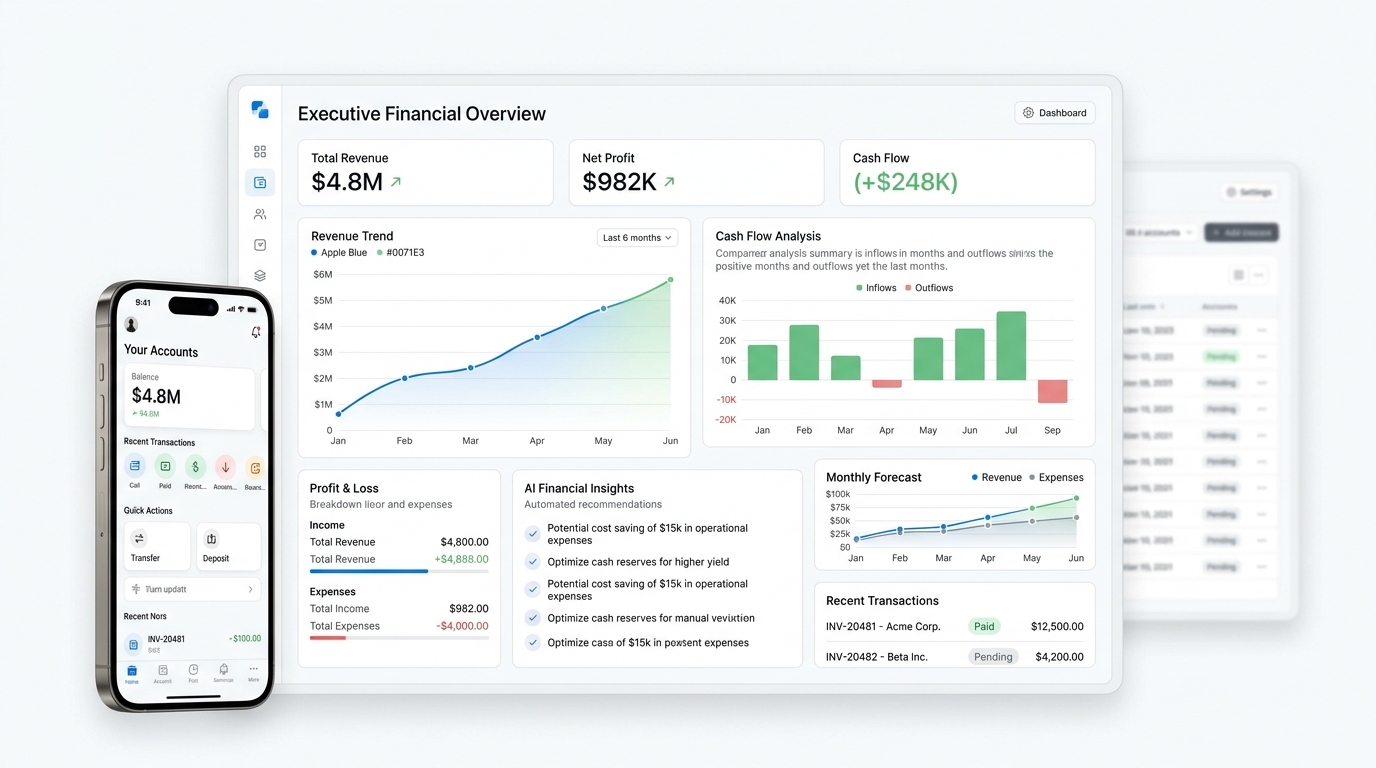Click the '-$4,000.00' Total Expenses value
Viewport: 1376px width, 768px height.
[x=462, y=626]
